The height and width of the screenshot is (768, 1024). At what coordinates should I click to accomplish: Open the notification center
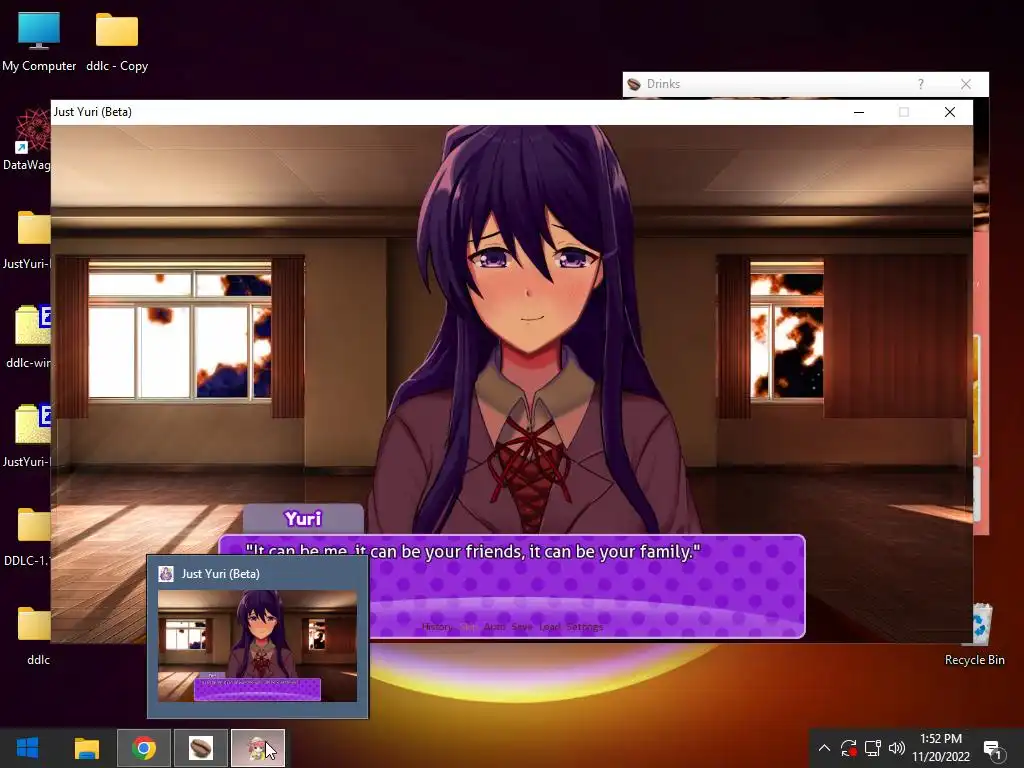click(993, 748)
